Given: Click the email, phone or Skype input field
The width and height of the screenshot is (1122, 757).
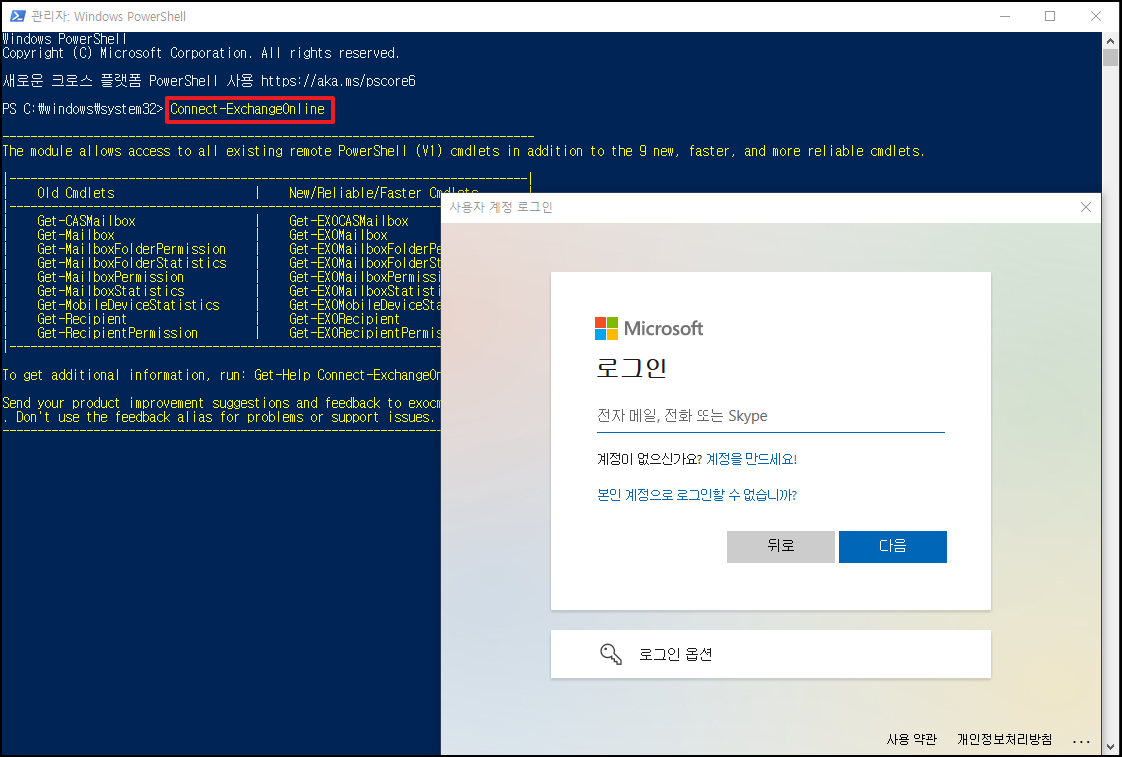Looking at the screenshot, I should tap(771, 416).
